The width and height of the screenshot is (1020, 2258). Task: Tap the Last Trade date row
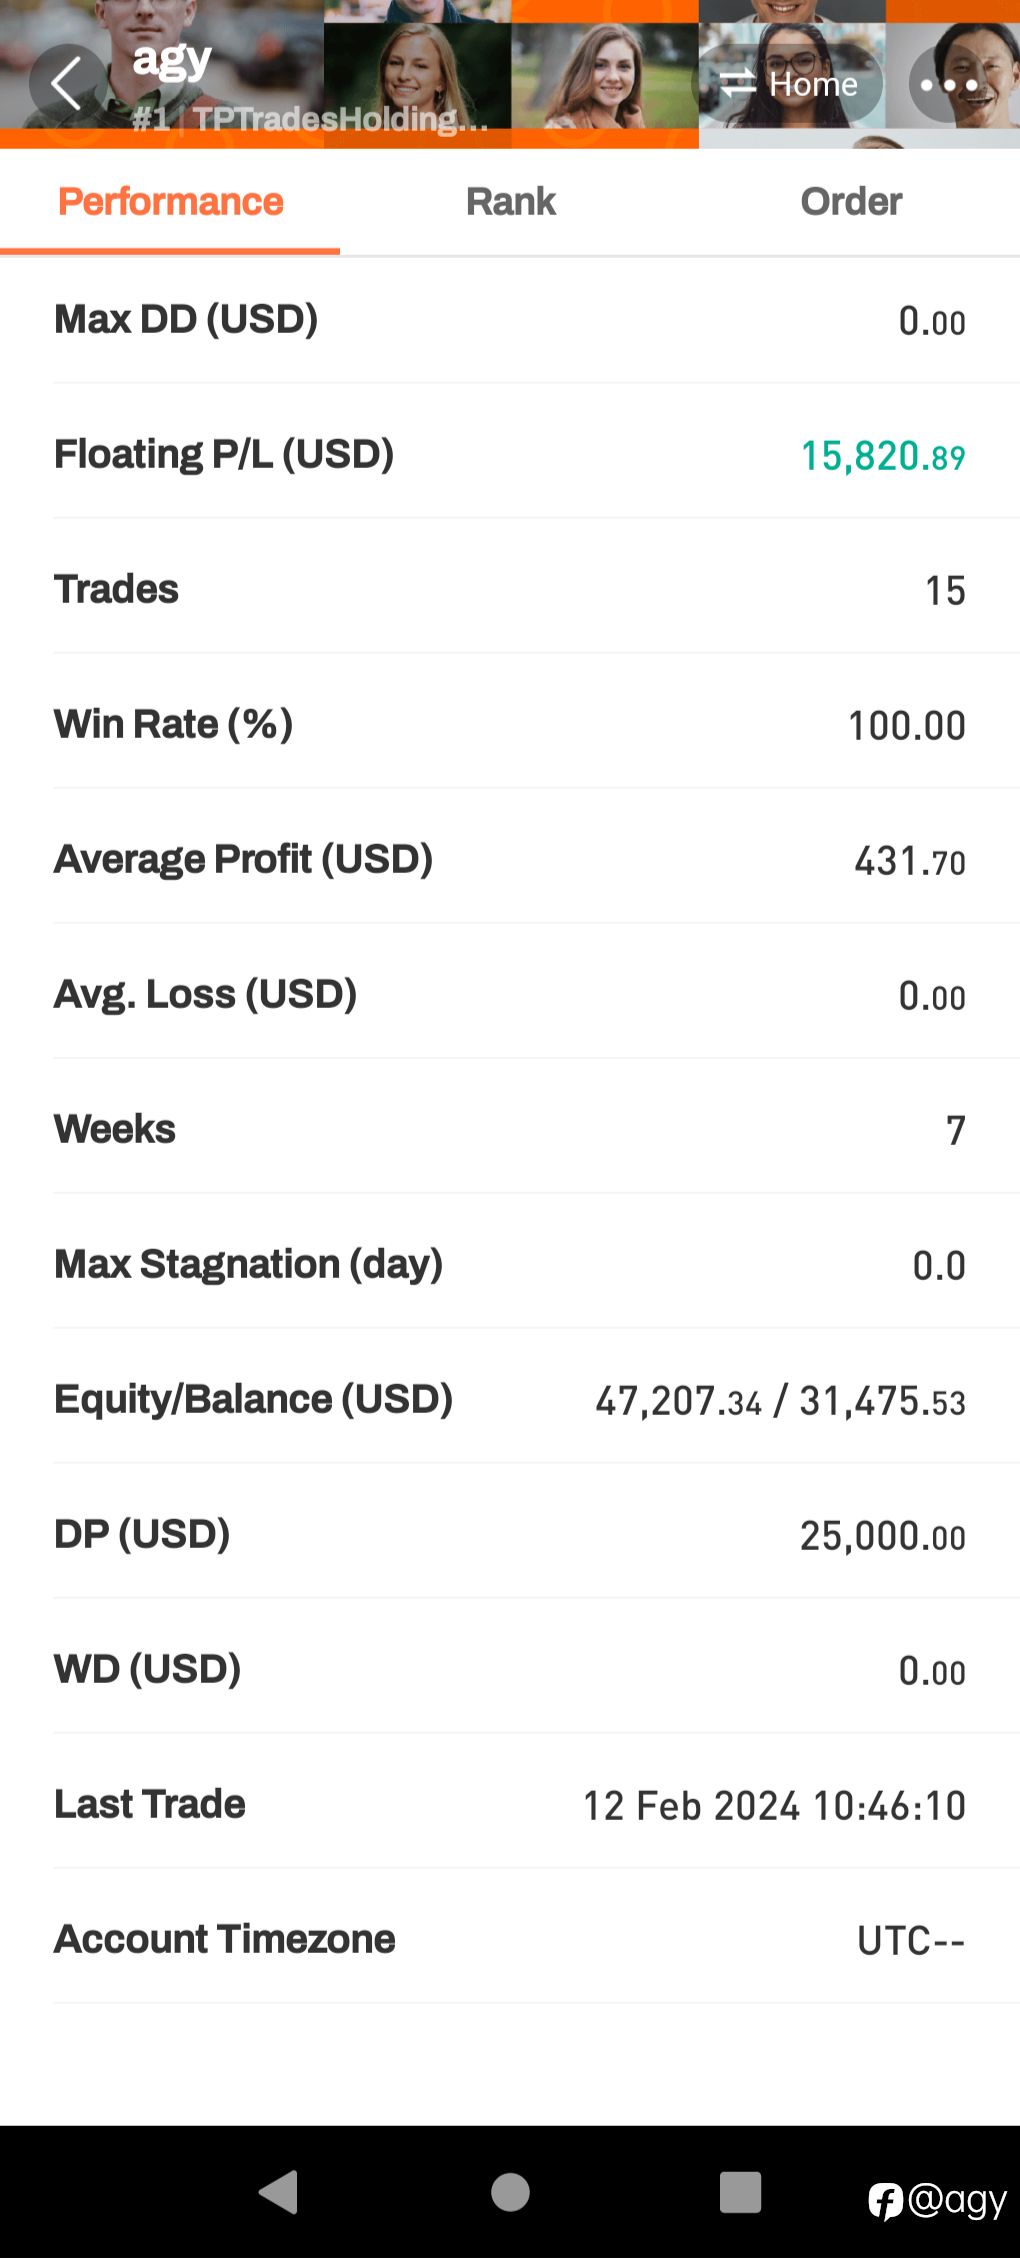point(510,1804)
